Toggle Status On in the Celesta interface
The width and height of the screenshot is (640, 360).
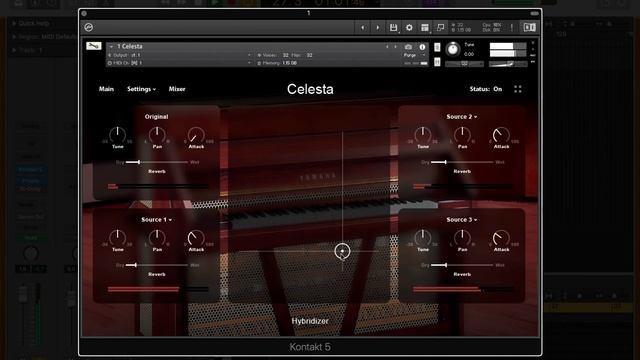coord(486,89)
